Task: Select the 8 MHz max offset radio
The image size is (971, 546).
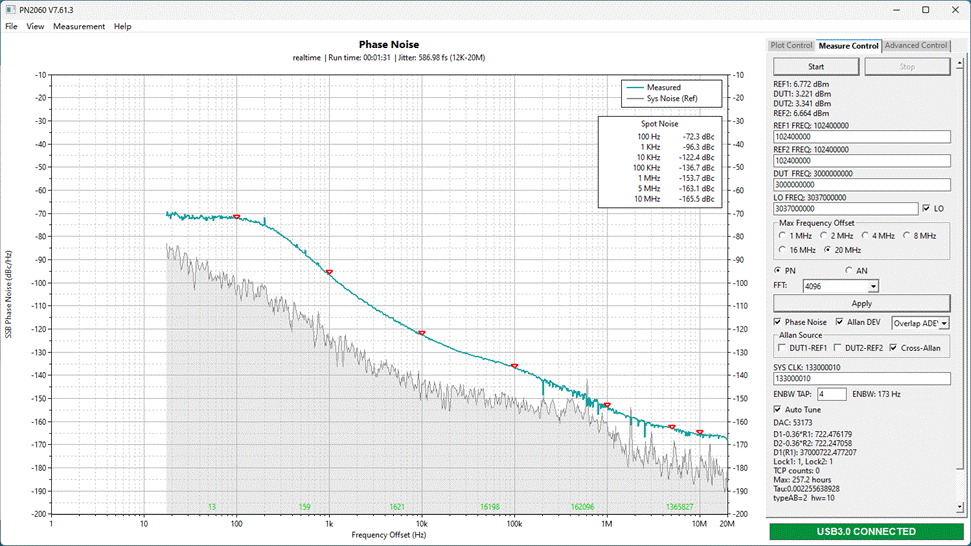Action: (x=907, y=236)
